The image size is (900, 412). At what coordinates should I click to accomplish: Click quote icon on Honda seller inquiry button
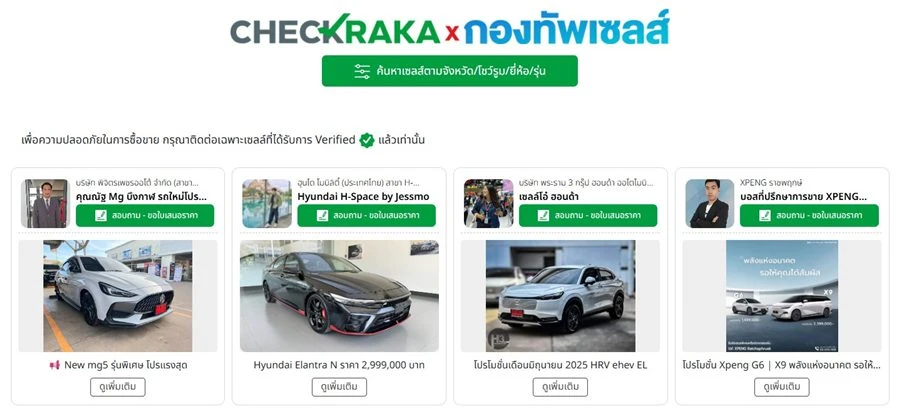pyautogui.click(x=544, y=216)
